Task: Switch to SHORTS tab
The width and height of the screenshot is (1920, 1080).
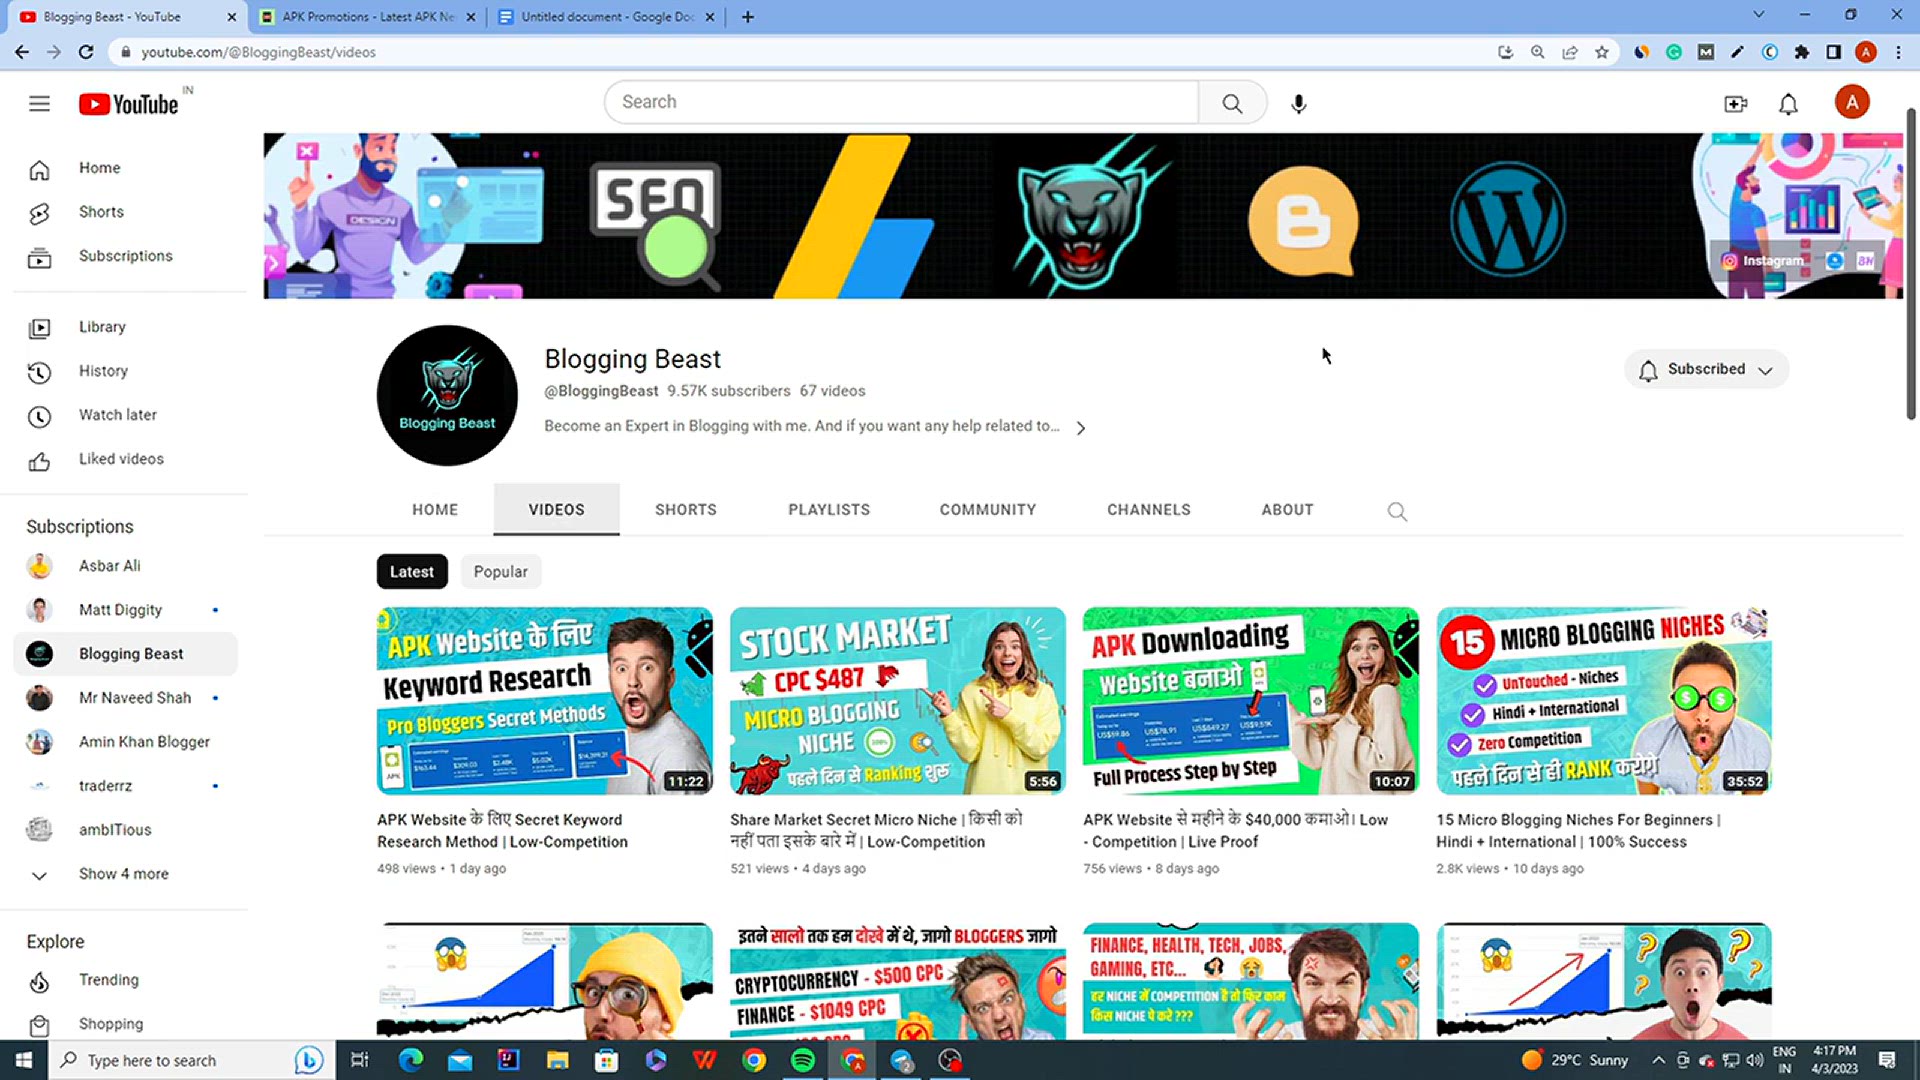Action: click(x=686, y=510)
